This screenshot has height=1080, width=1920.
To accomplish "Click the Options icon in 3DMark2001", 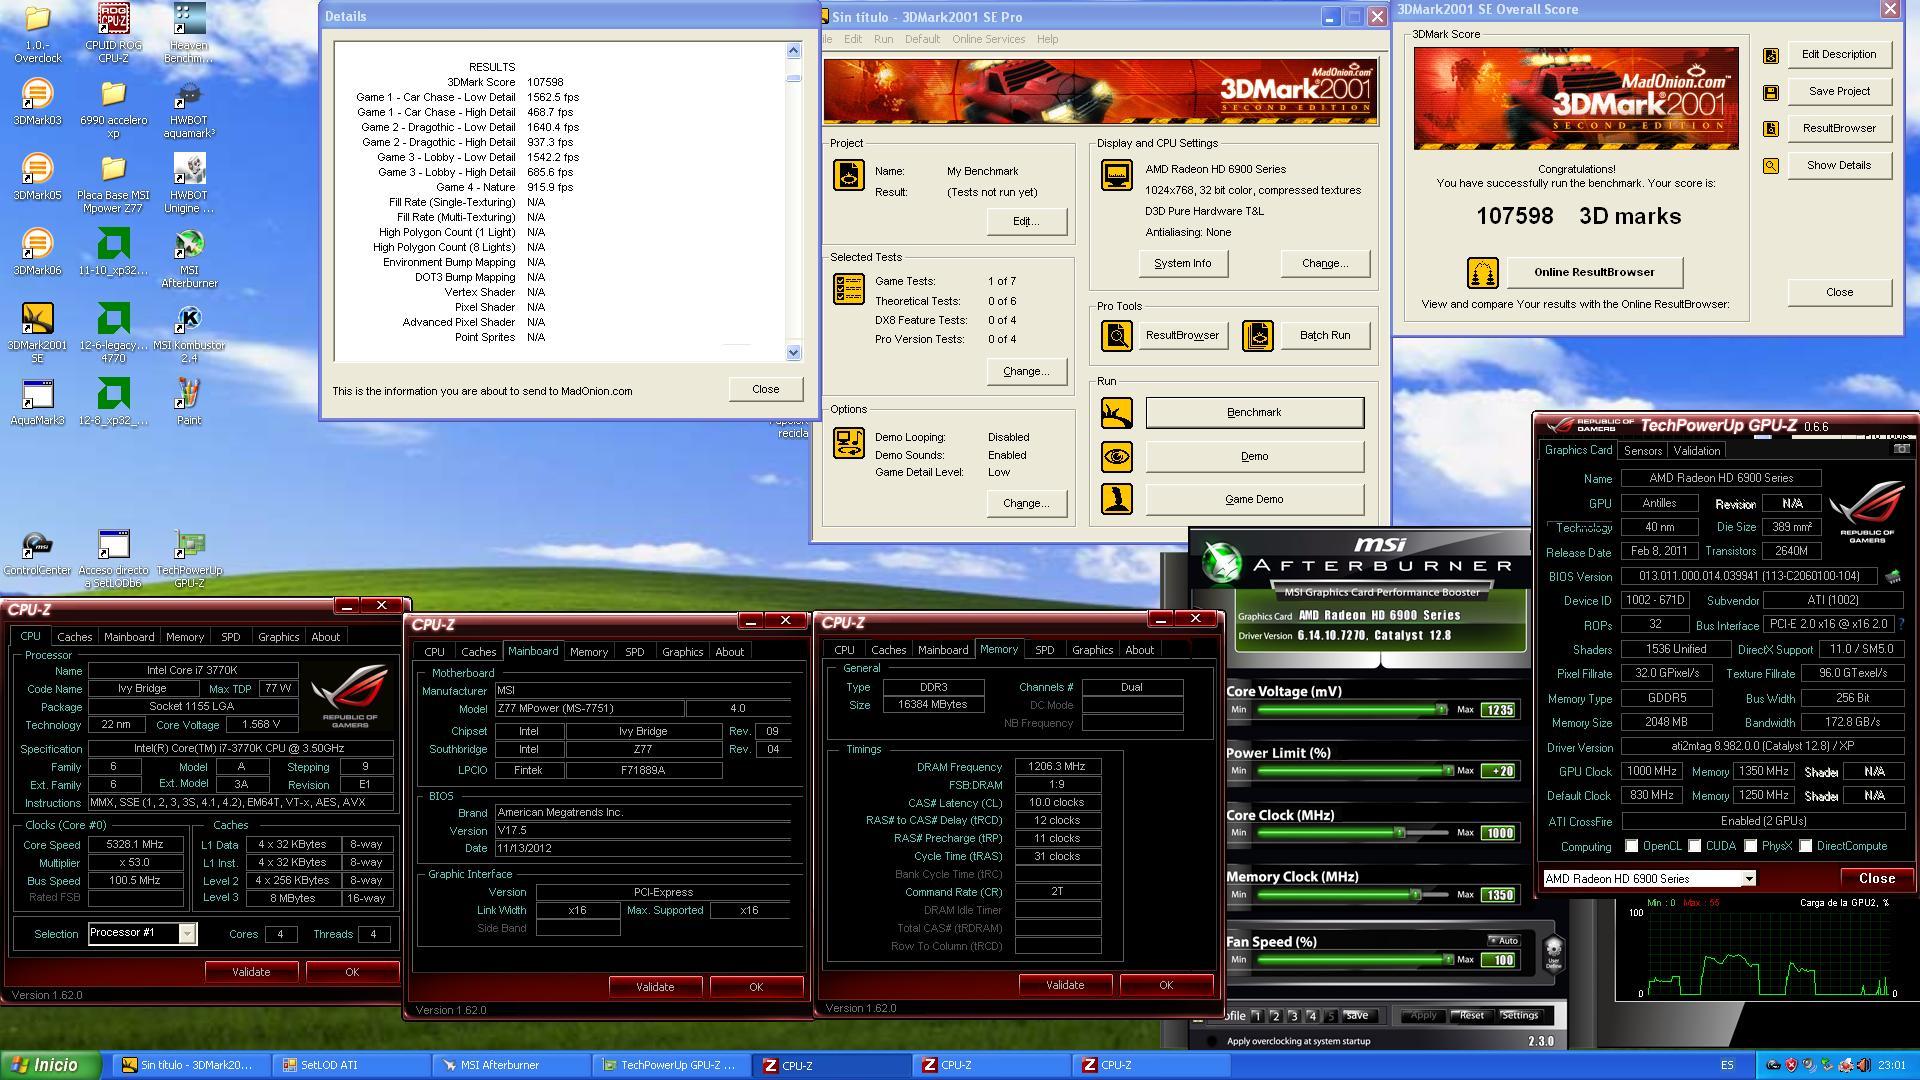I will click(849, 442).
